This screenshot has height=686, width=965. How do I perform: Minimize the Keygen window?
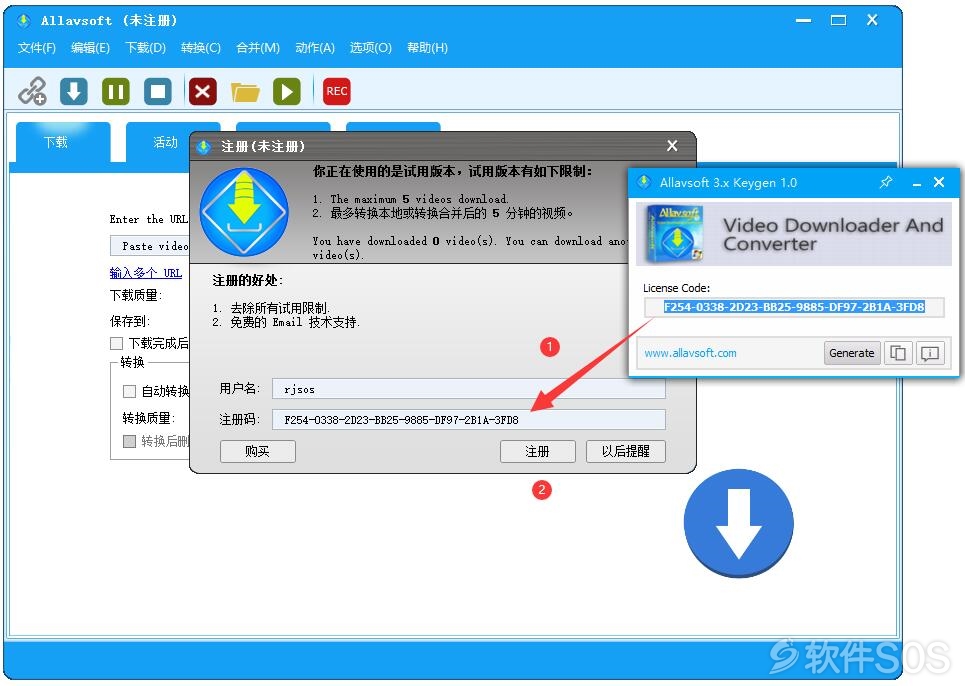917,183
